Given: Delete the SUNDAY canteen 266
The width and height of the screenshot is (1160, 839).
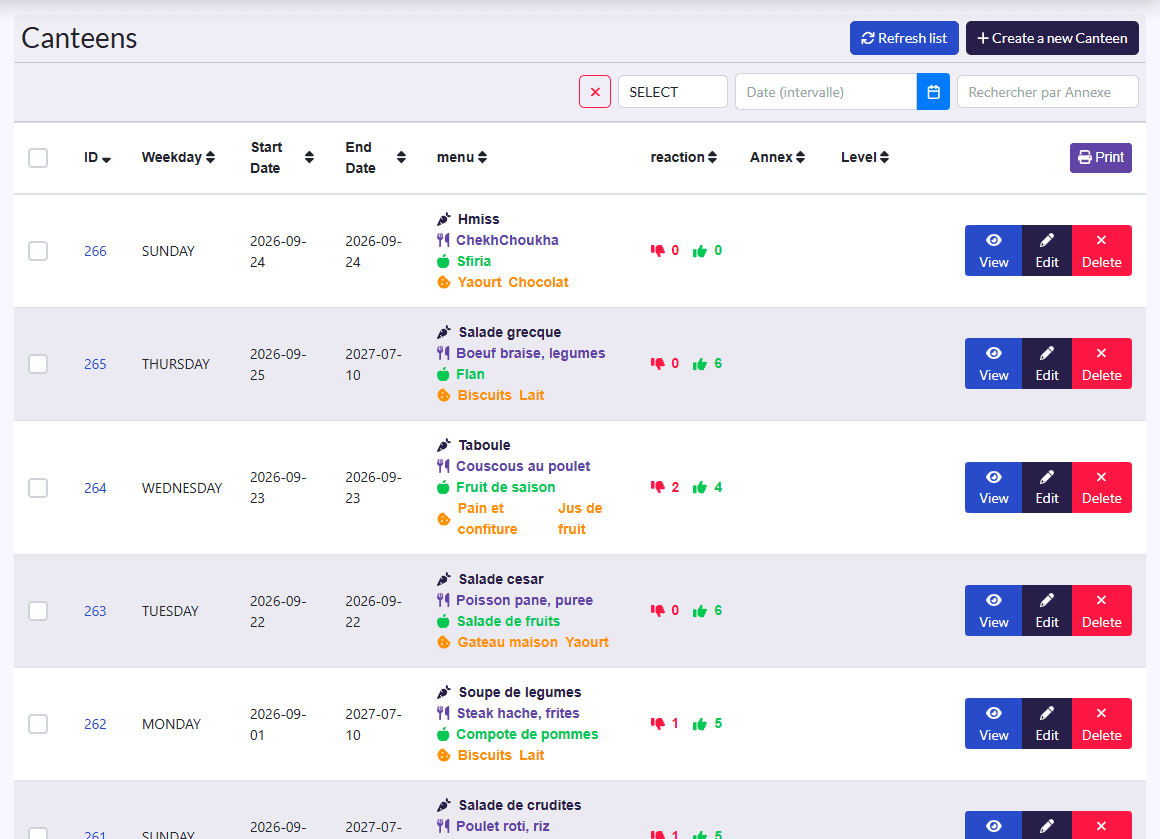Looking at the screenshot, I should [x=1102, y=251].
